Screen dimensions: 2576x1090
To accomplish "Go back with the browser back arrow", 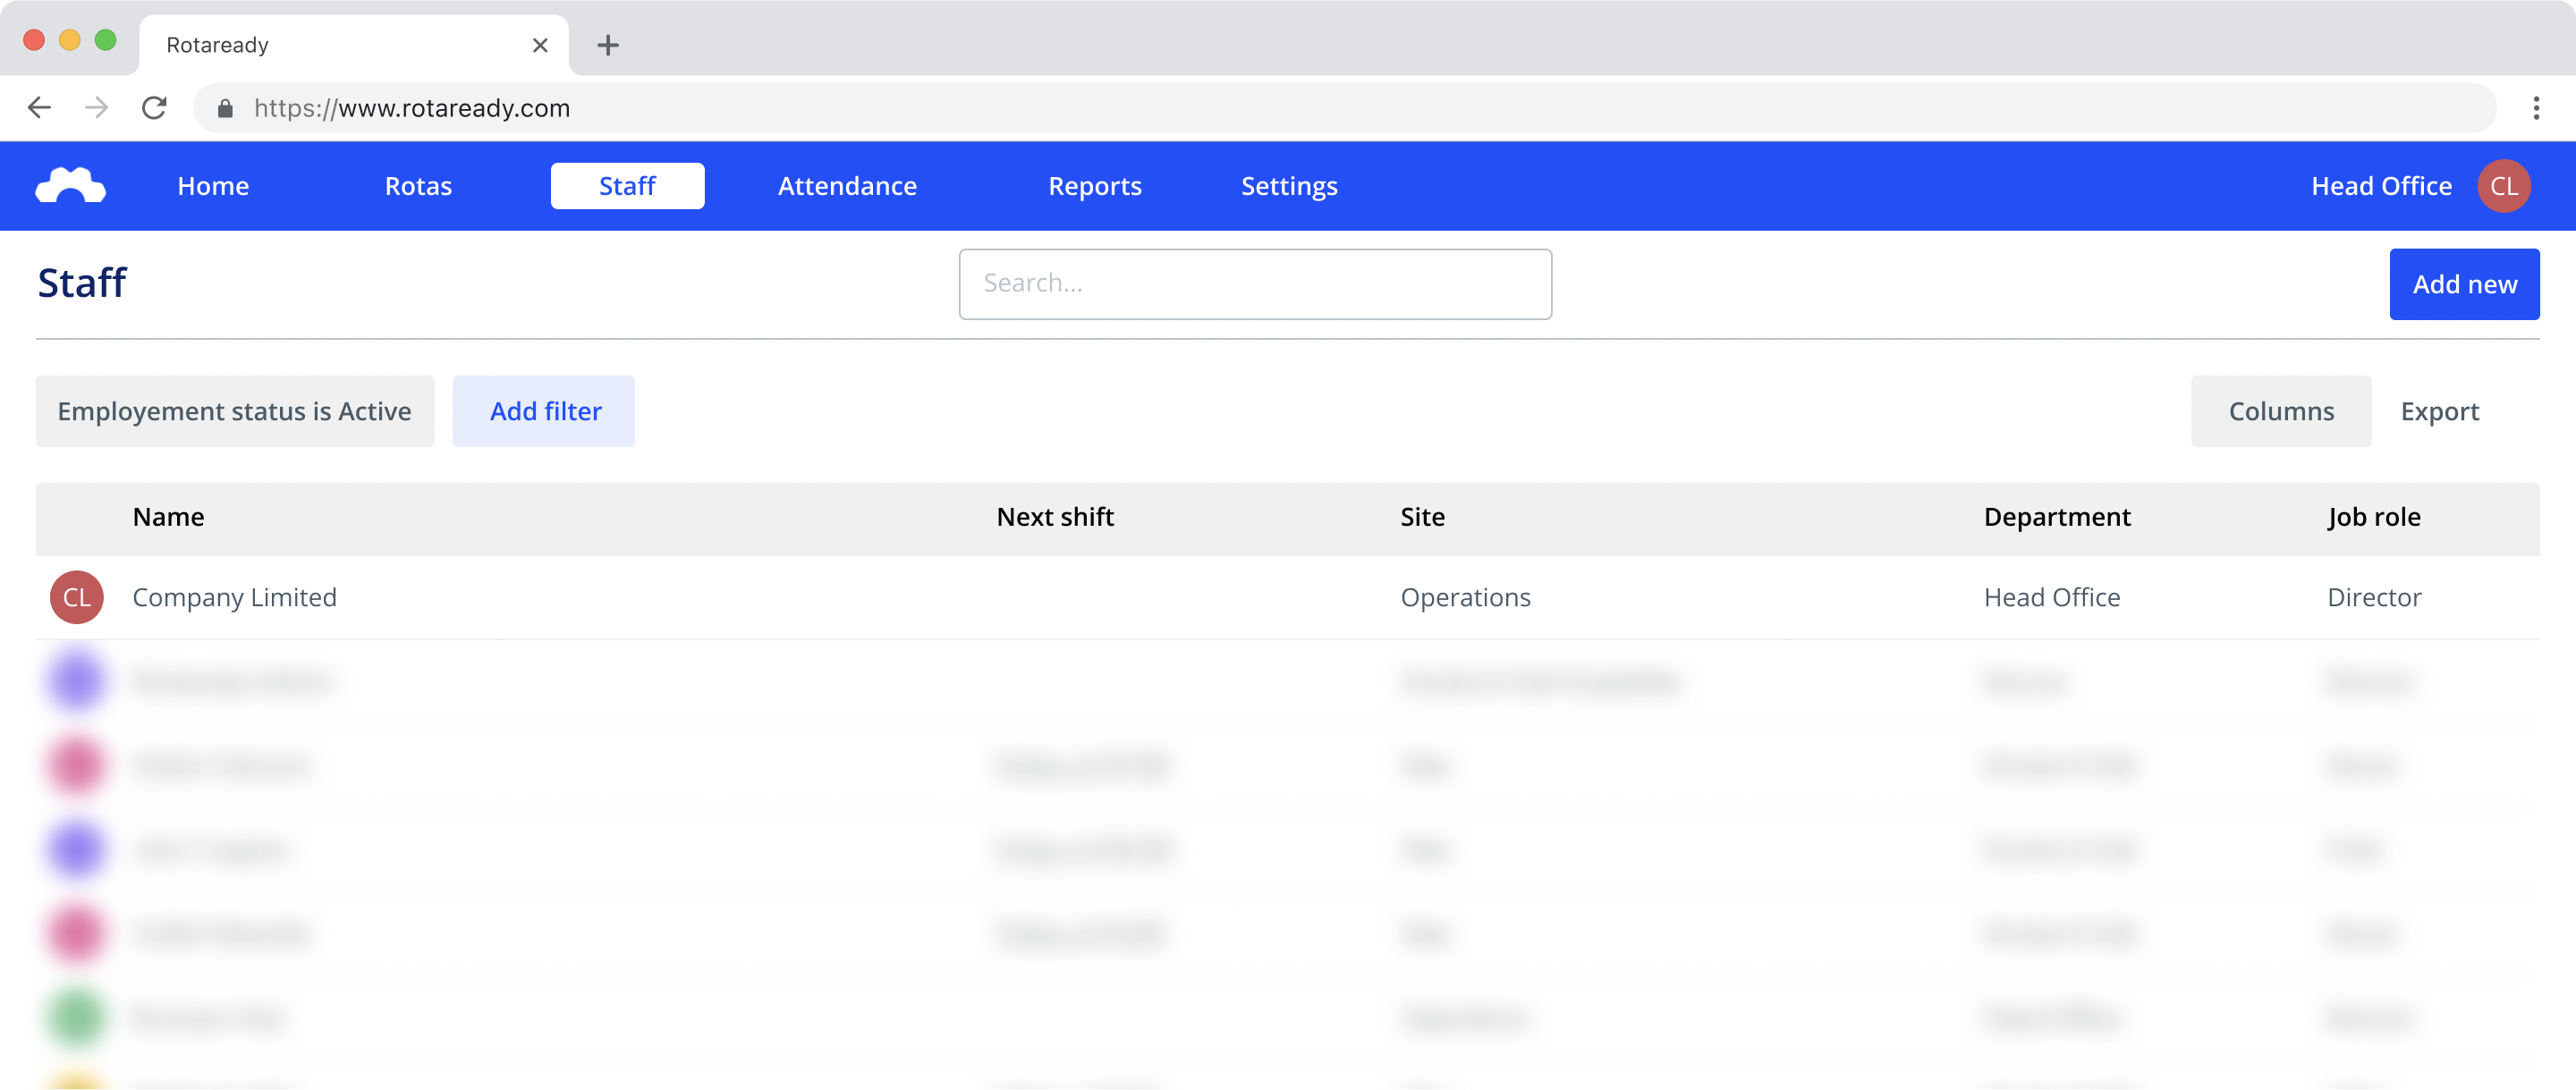I will 40,108.
